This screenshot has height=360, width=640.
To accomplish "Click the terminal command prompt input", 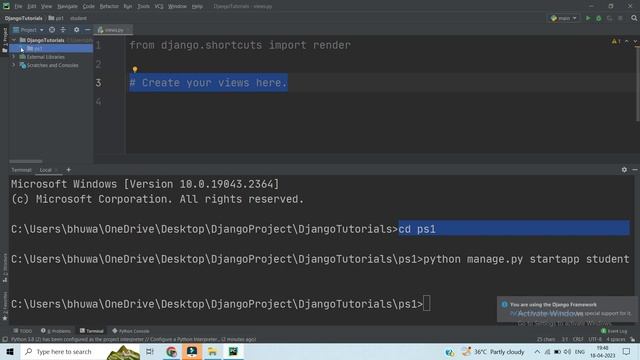I will click(427, 304).
